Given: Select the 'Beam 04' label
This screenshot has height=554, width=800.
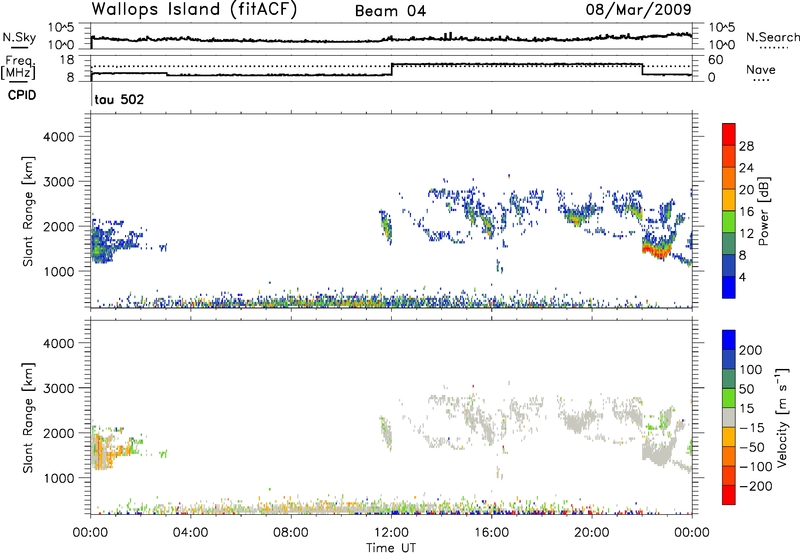Looking at the screenshot, I should tap(390, 11).
